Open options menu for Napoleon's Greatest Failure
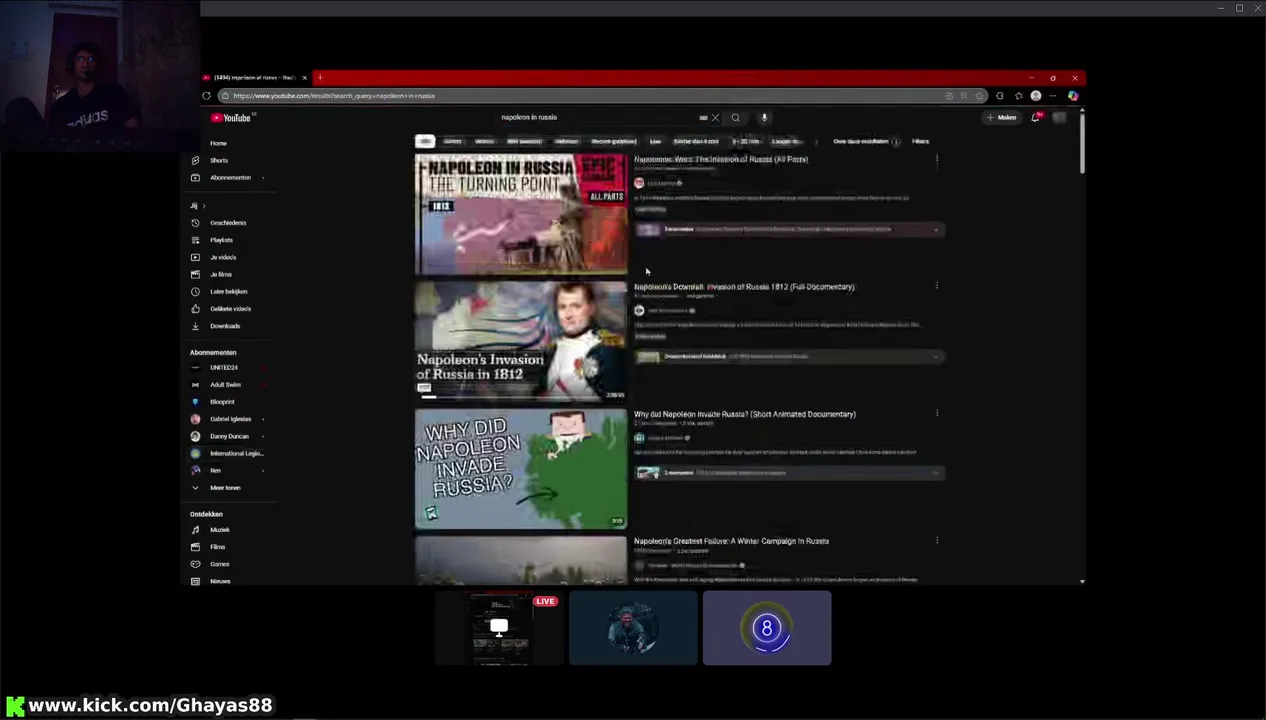Image resolution: width=1266 pixels, height=720 pixels. pyautogui.click(x=937, y=541)
